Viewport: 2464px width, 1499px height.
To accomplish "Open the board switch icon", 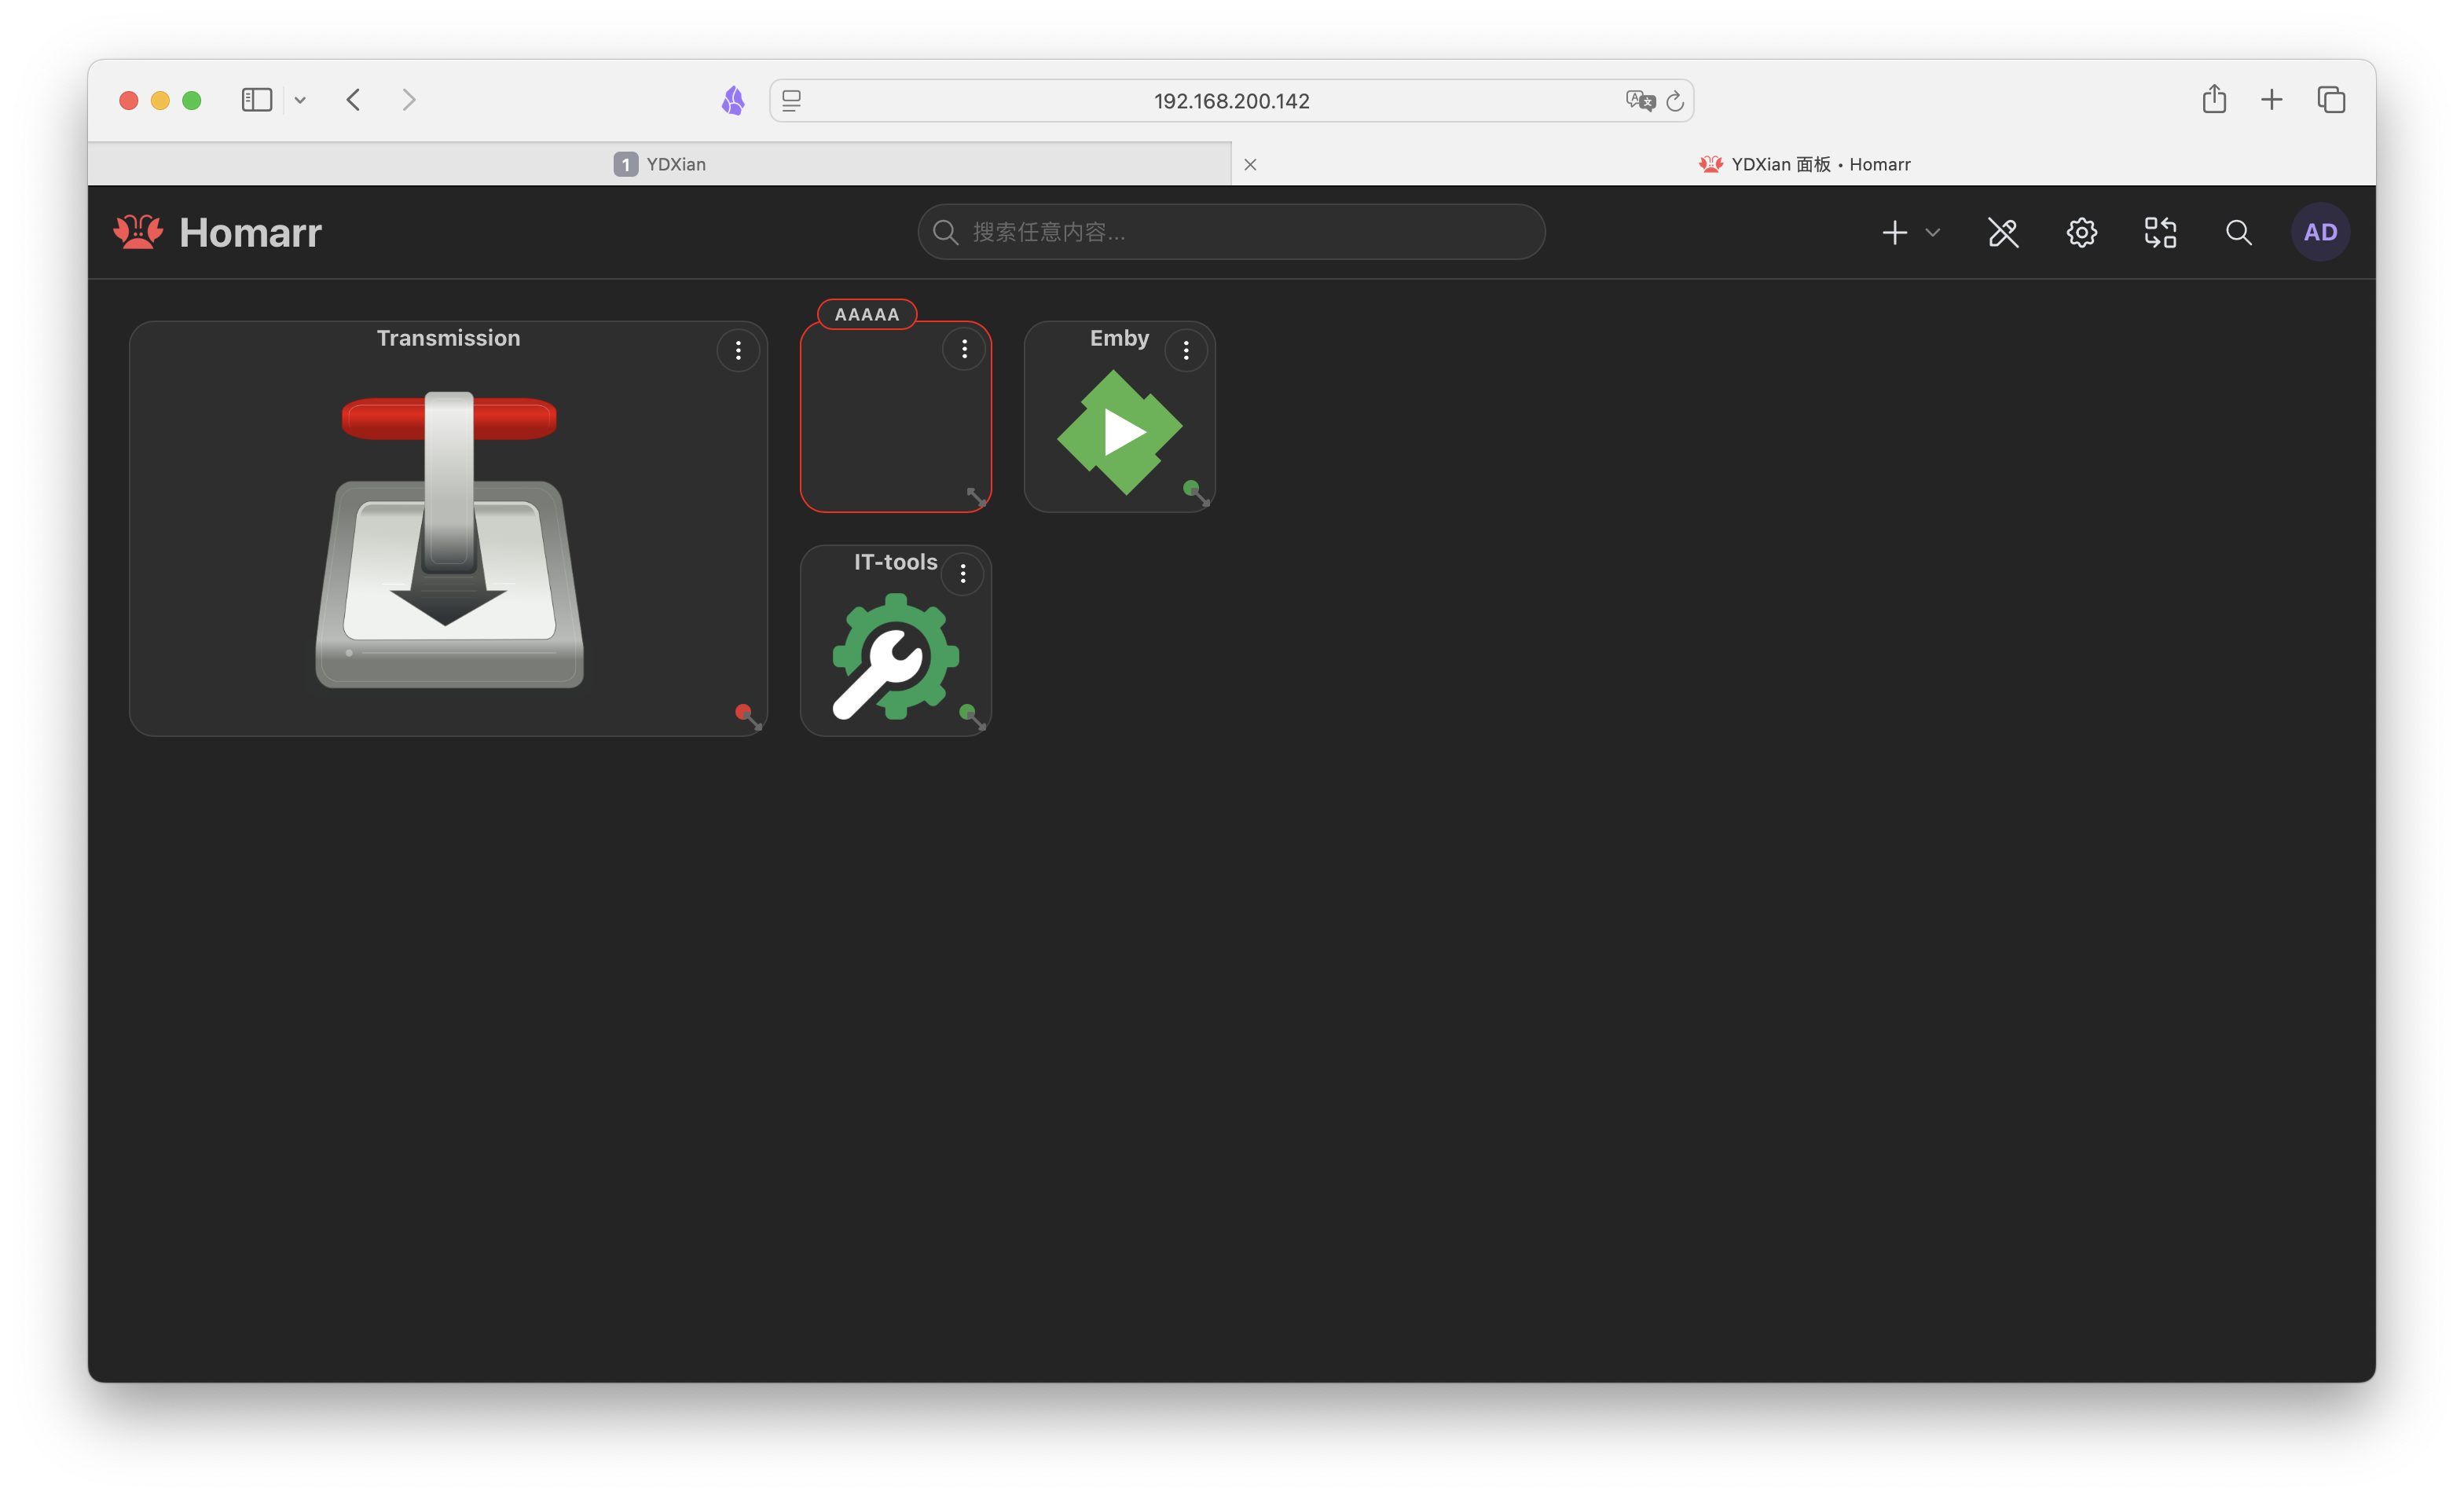I will 2160,233.
